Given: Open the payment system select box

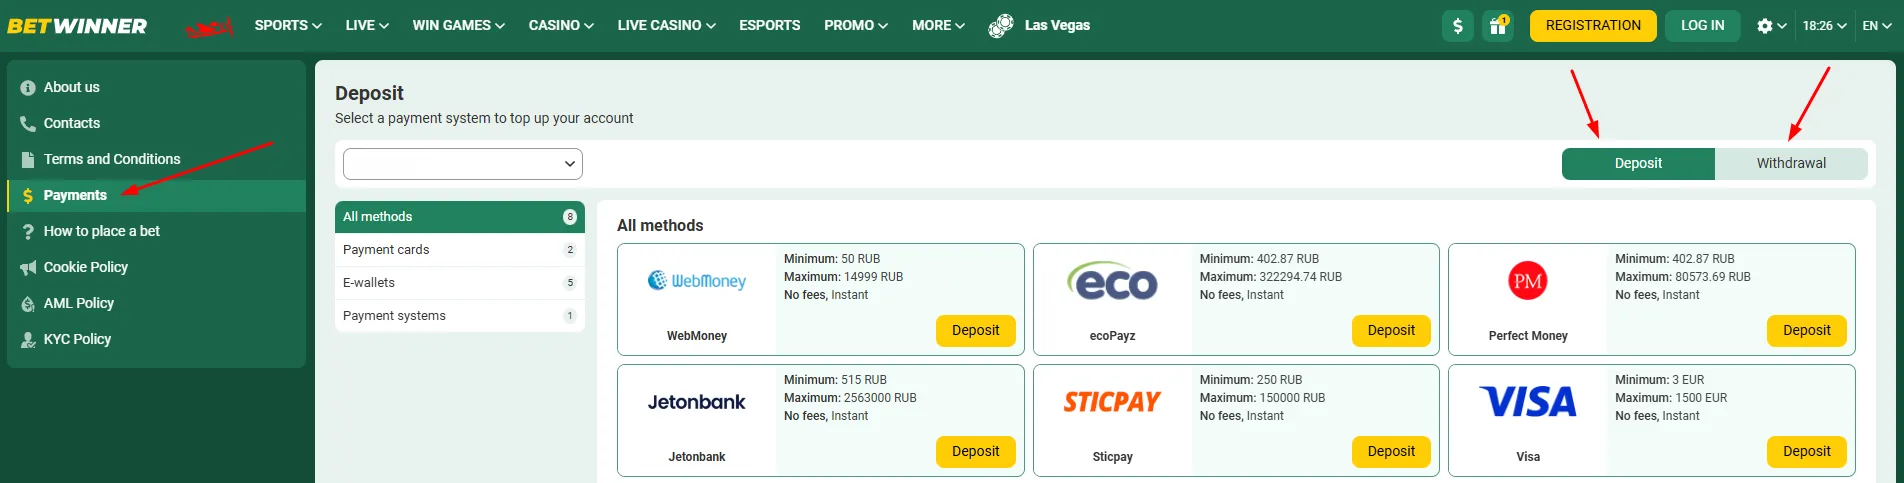Looking at the screenshot, I should [462, 164].
